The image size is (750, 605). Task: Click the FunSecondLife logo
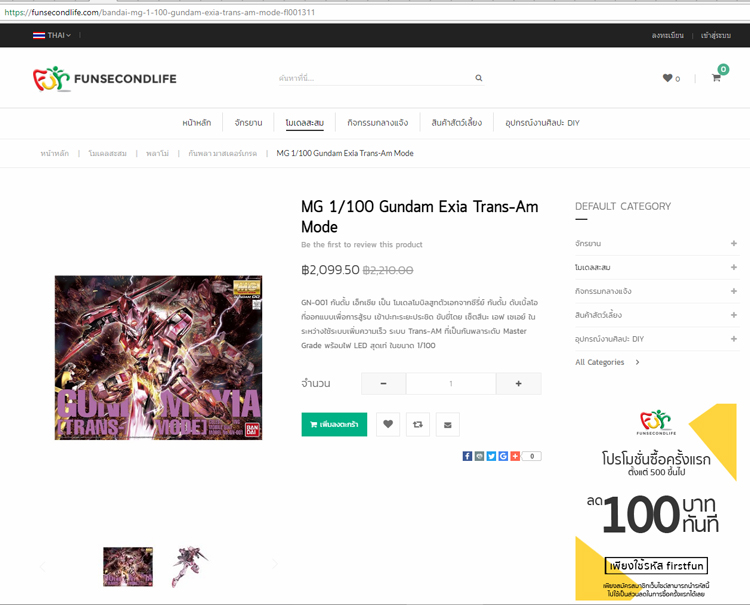tap(105, 78)
